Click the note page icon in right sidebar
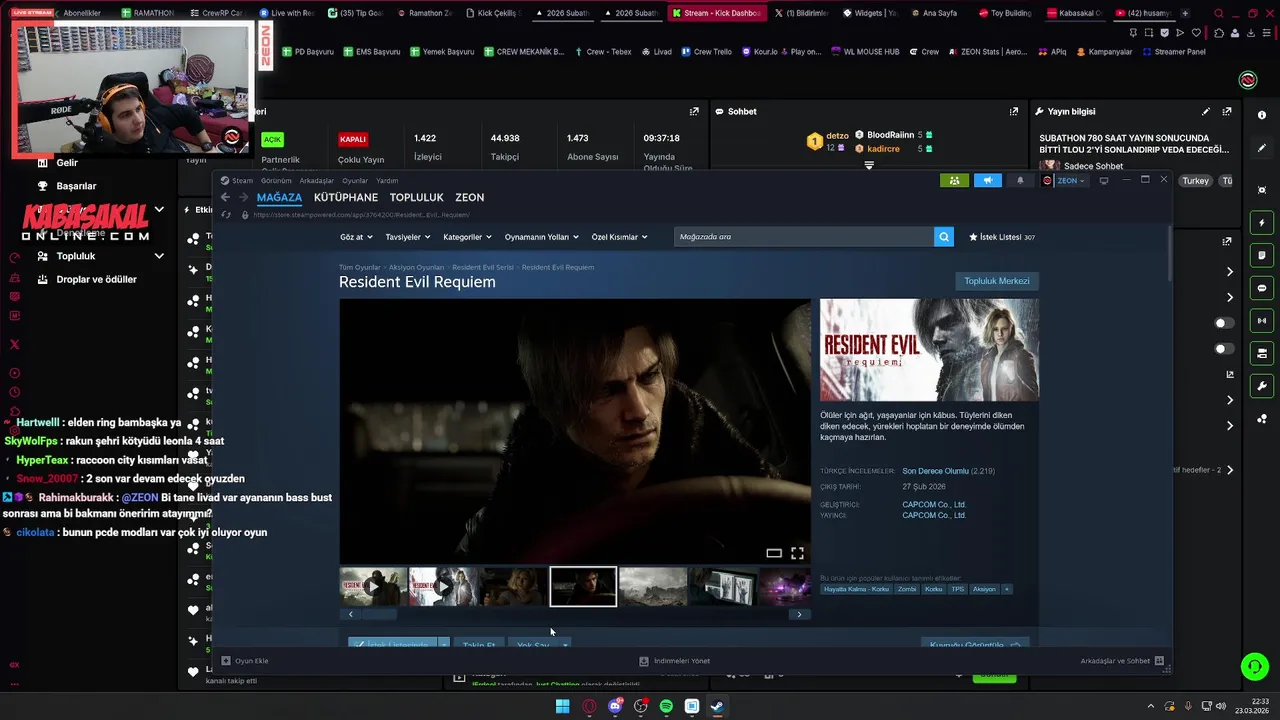1280x720 pixels. pyautogui.click(x=1262, y=255)
